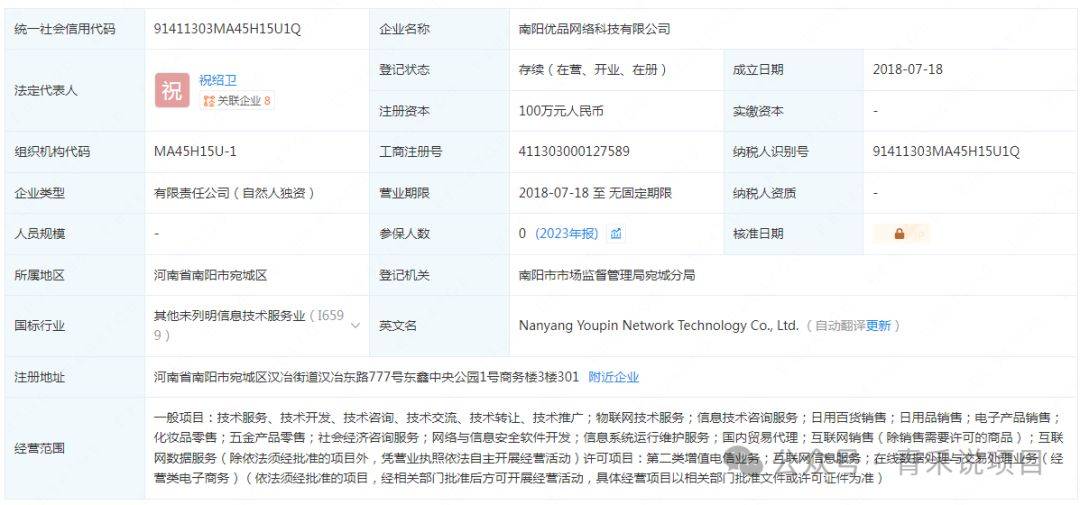Click authority 南阳市市场监督管理局宛城分局
The image size is (1080, 505).
coord(607,275)
